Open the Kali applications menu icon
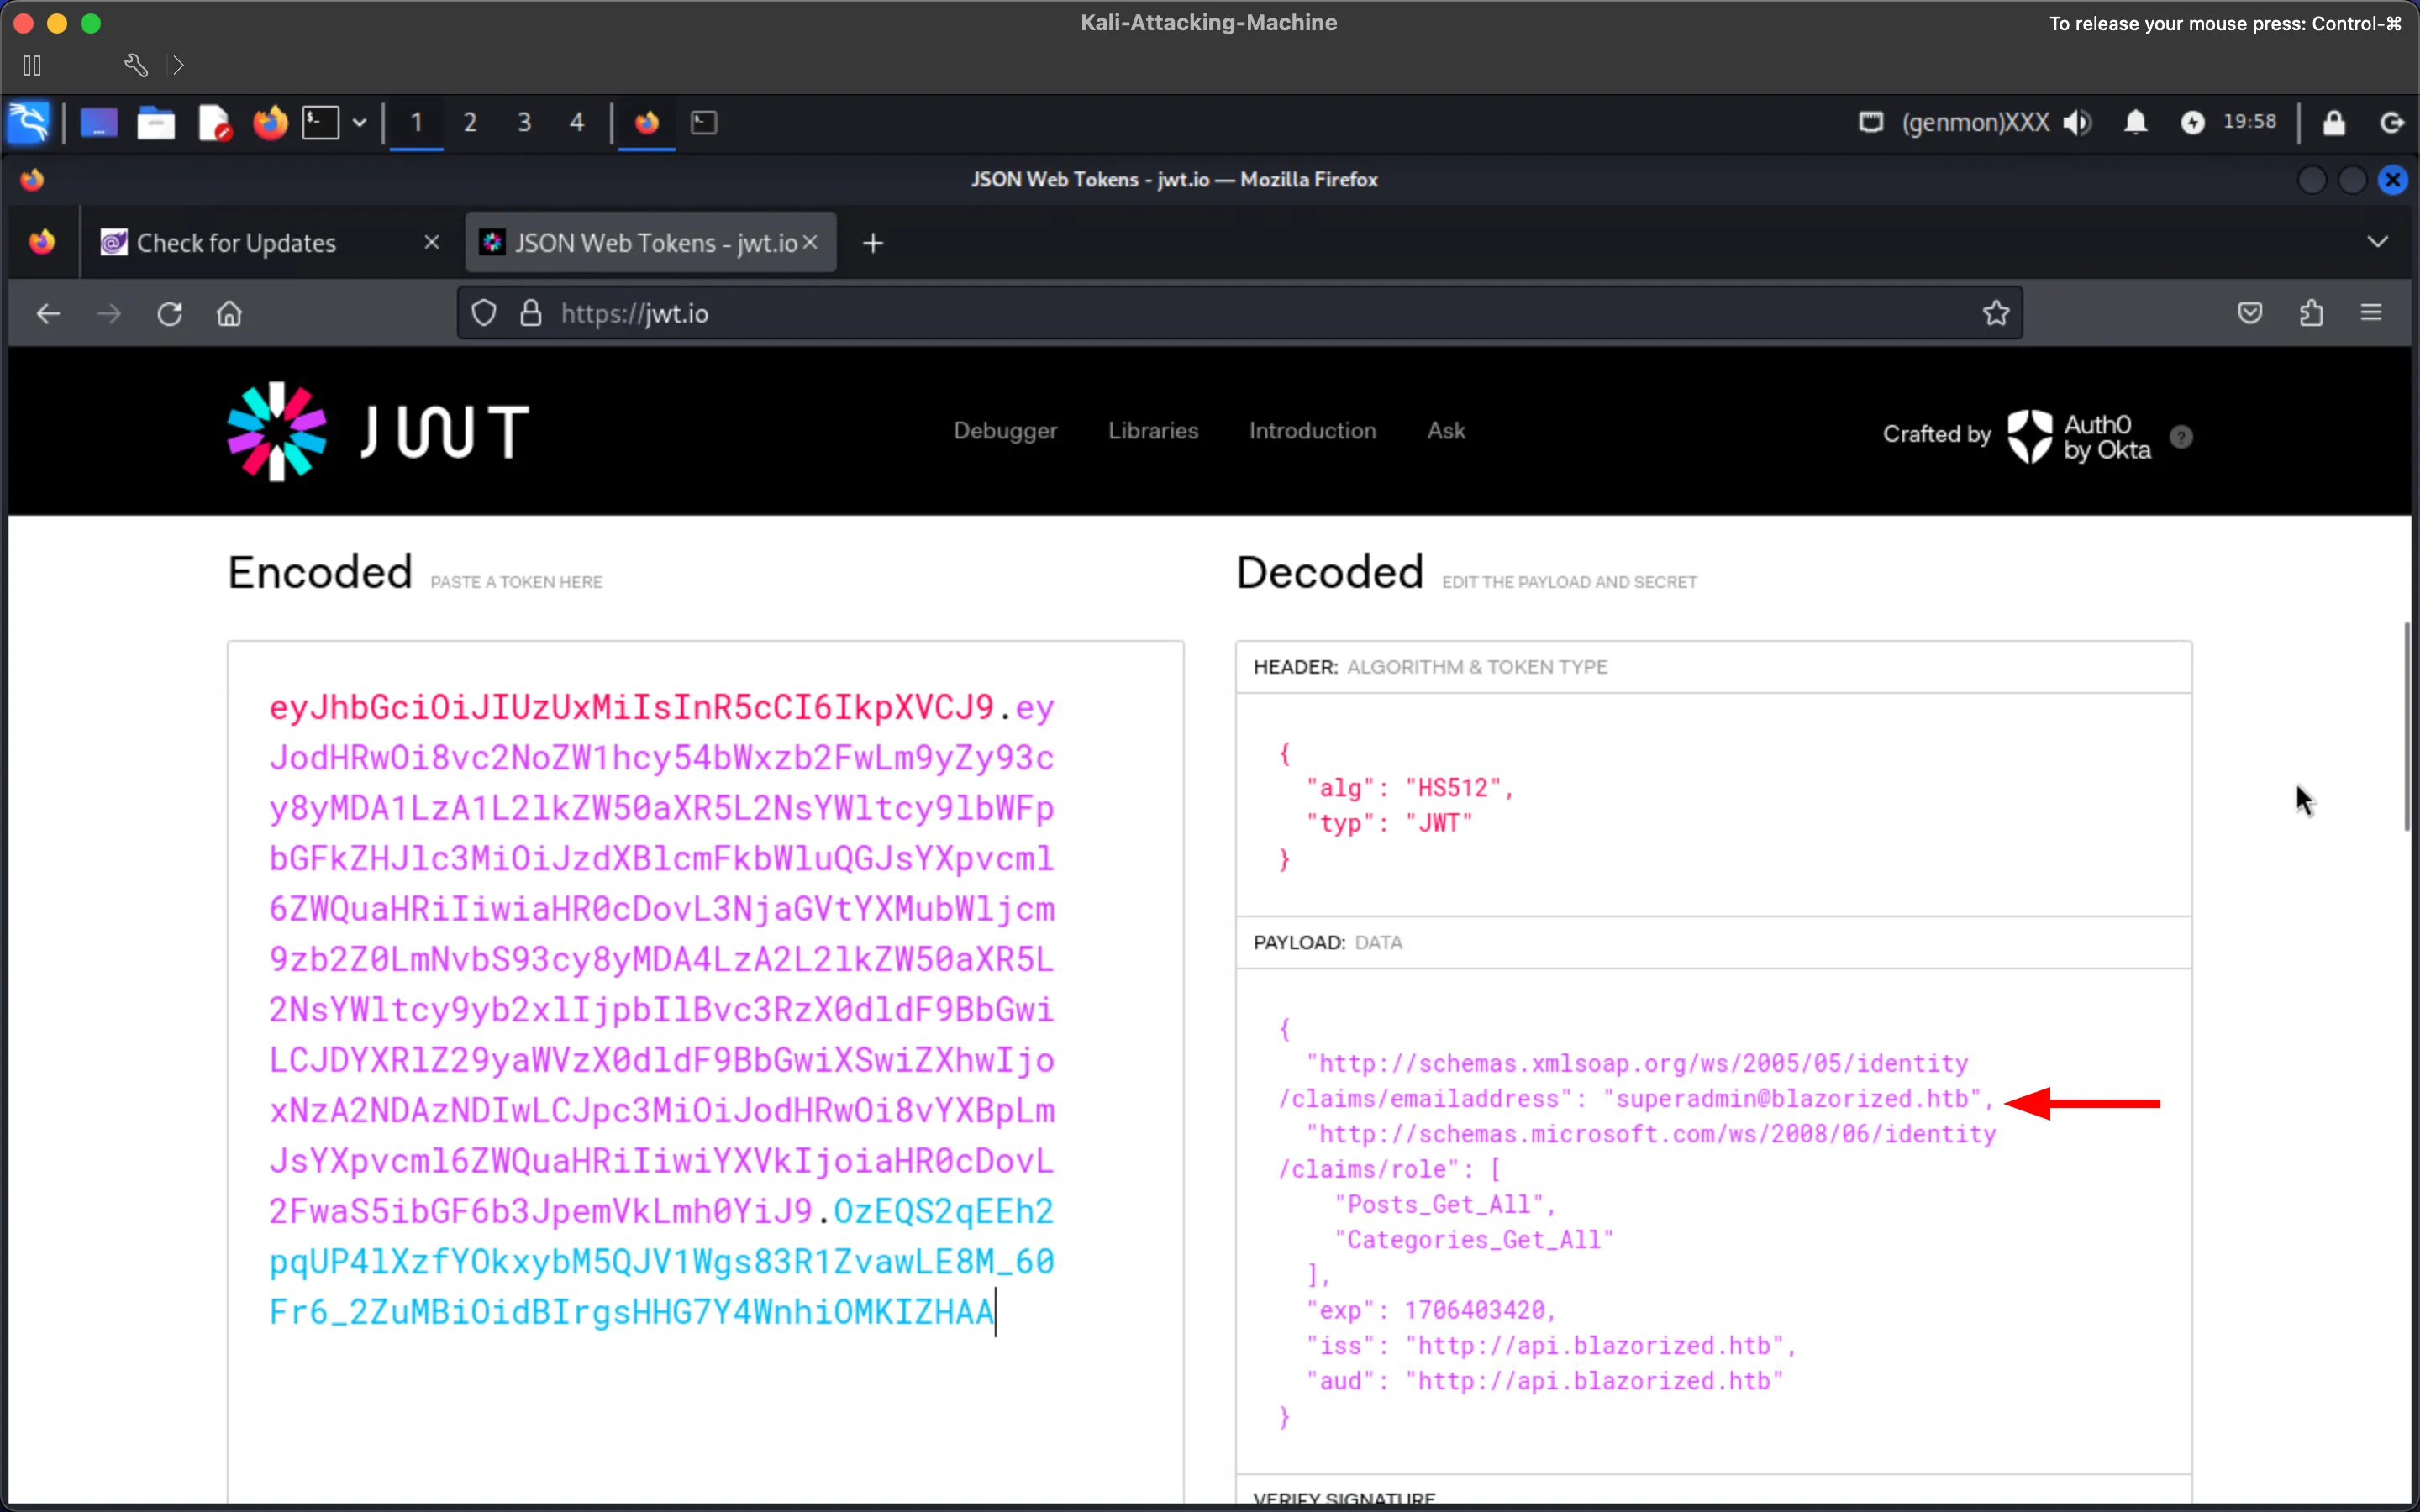Screen dimensions: 2420x1512 coord(29,122)
